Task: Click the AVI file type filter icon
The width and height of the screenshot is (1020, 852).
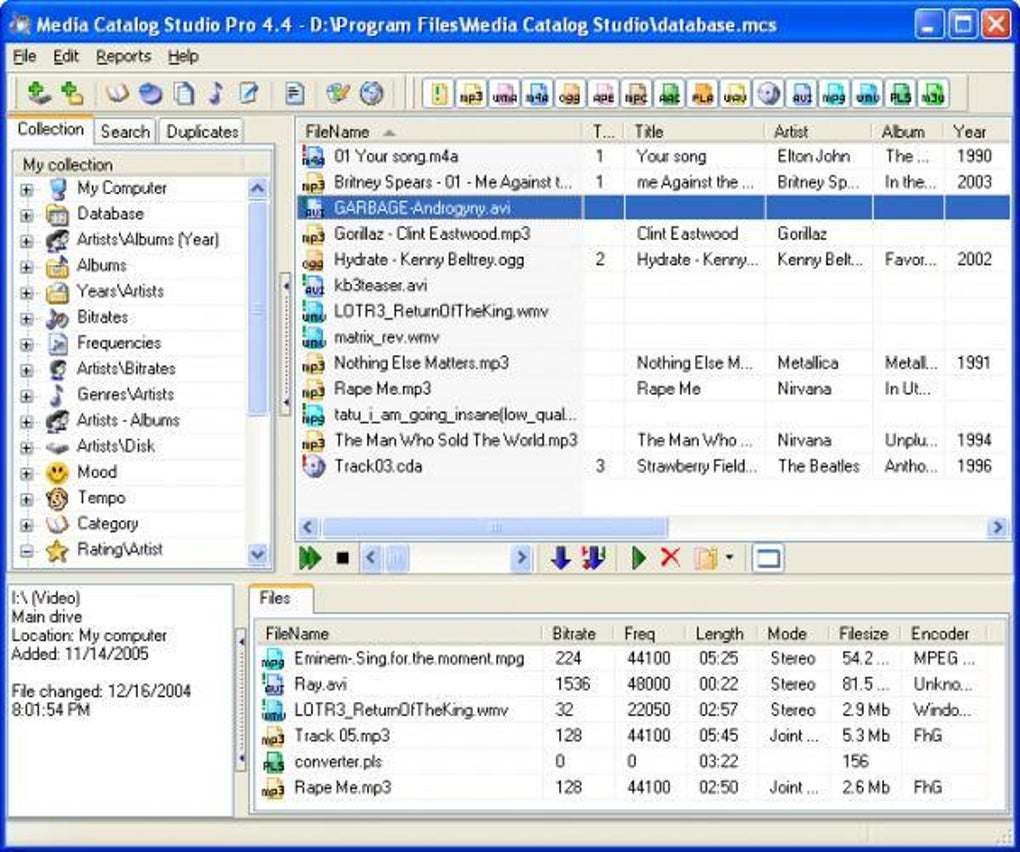Action: coord(801,94)
